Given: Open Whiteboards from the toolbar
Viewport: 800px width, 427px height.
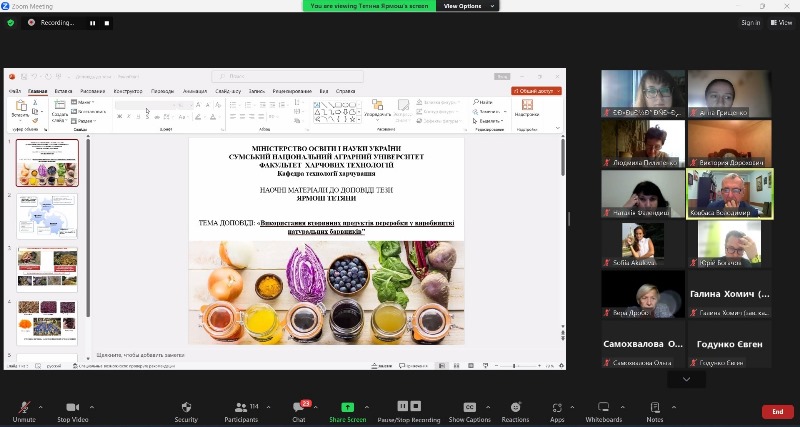Looking at the screenshot, I should pyautogui.click(x=603, y=407).
